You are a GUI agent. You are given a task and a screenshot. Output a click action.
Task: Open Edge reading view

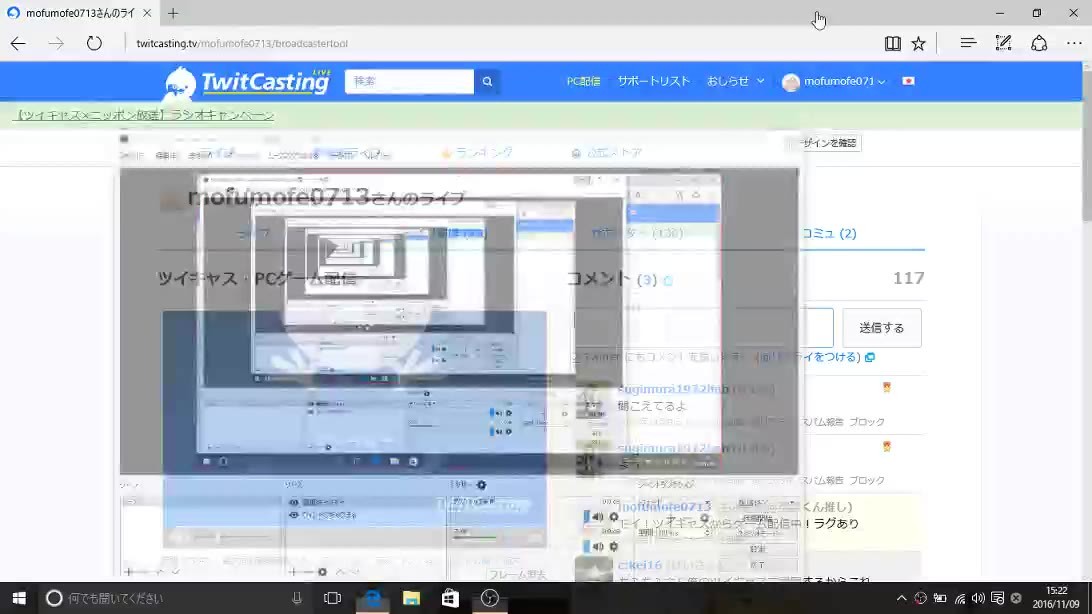tap(893, 43)
